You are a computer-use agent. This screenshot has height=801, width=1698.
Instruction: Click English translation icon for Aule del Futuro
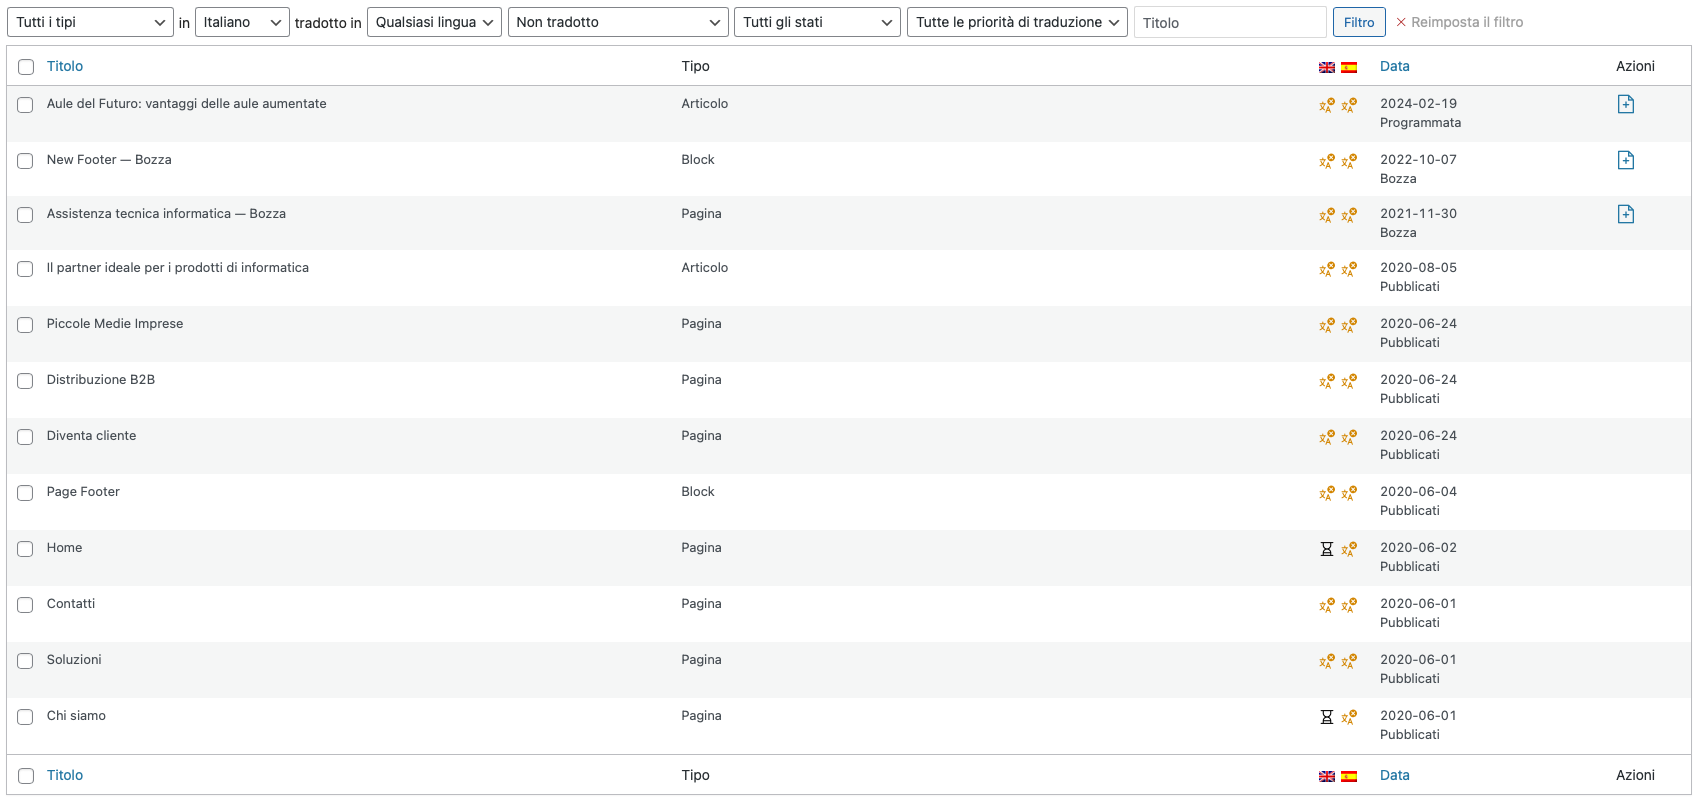[1327, 105]
